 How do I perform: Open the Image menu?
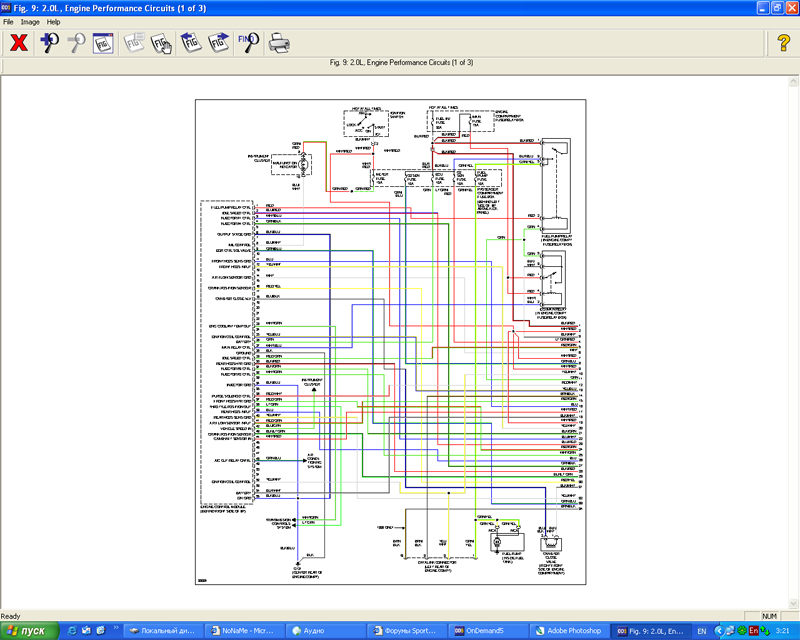pyautogui.click(x=30, y=21)
